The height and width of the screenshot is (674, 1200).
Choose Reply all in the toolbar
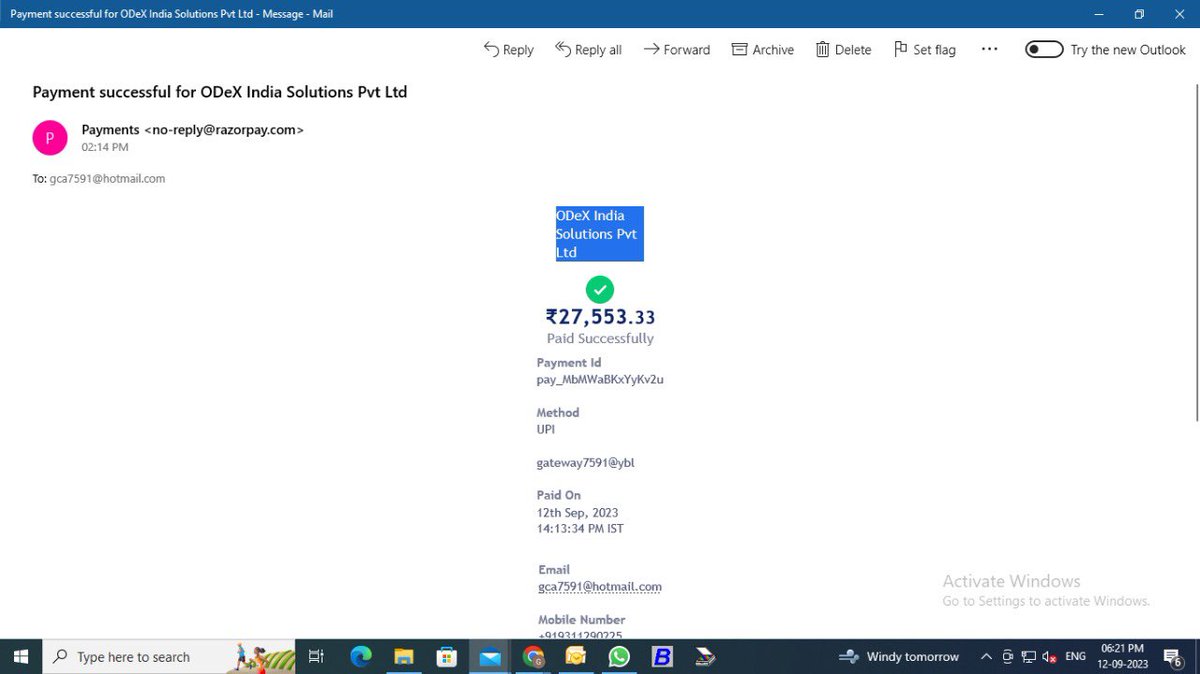click(x=588, y=49)
